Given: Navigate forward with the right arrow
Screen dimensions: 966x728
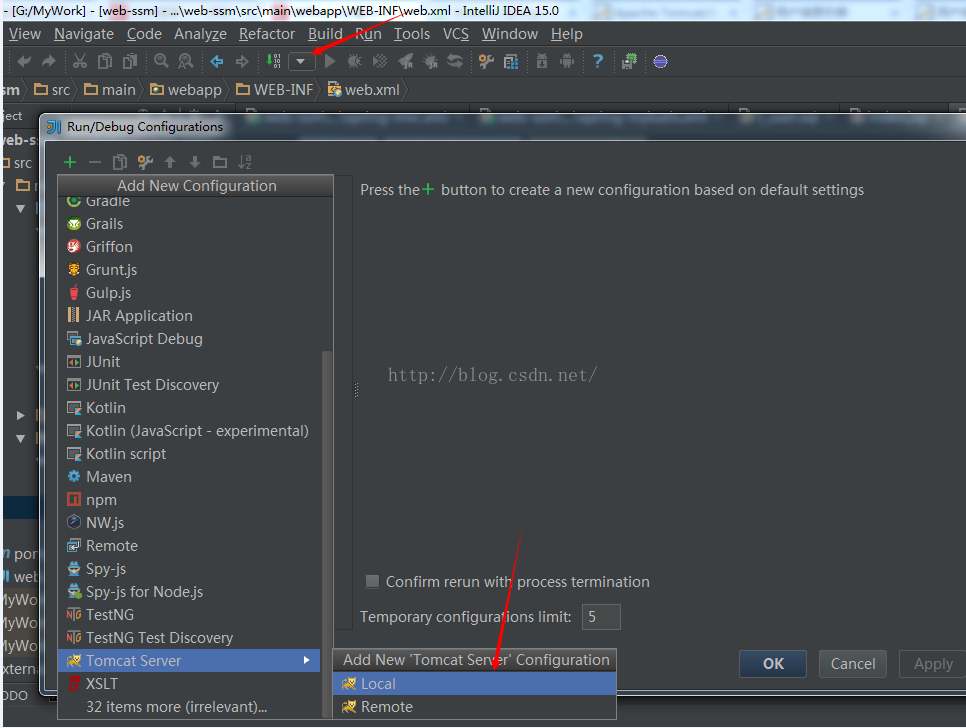Looking at the screenshot, I should coord(242,61).
